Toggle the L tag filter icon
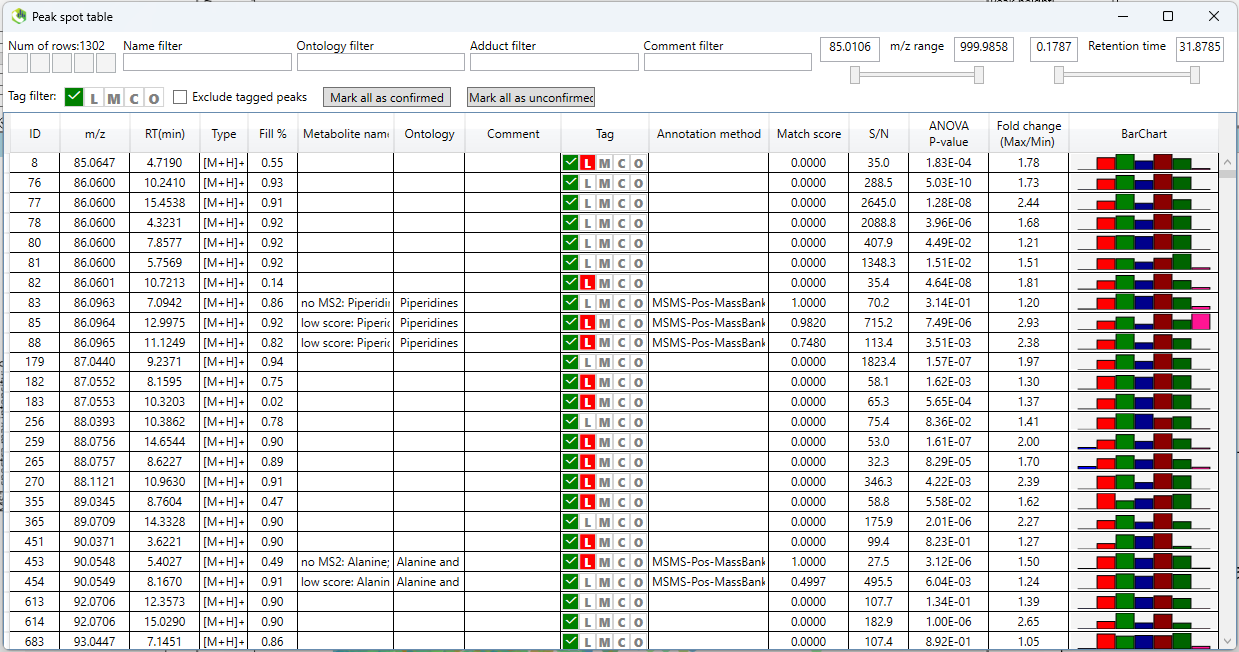This screenshot has width=1239, height=652. pos(94,98)
